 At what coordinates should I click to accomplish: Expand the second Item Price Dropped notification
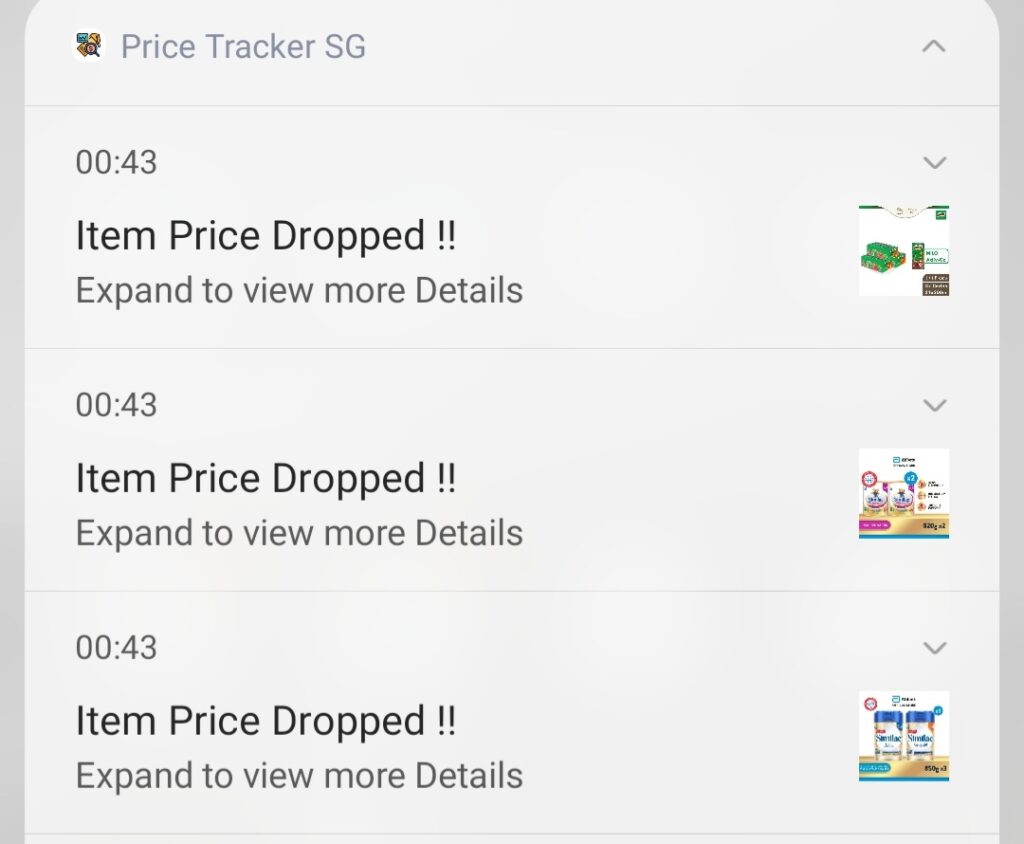pyautogui.click(x=933, y=405)
